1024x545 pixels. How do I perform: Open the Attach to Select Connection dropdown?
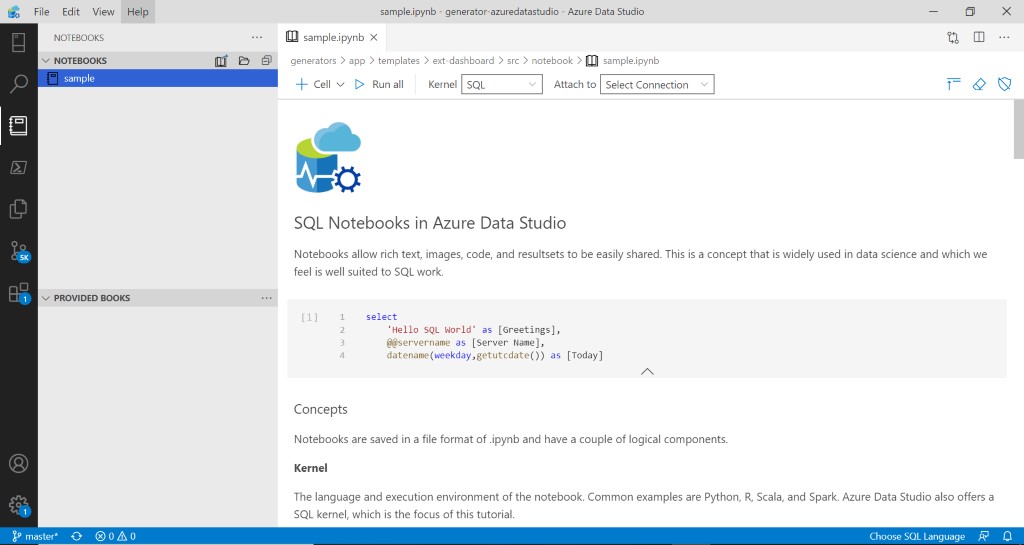[657, 84]
